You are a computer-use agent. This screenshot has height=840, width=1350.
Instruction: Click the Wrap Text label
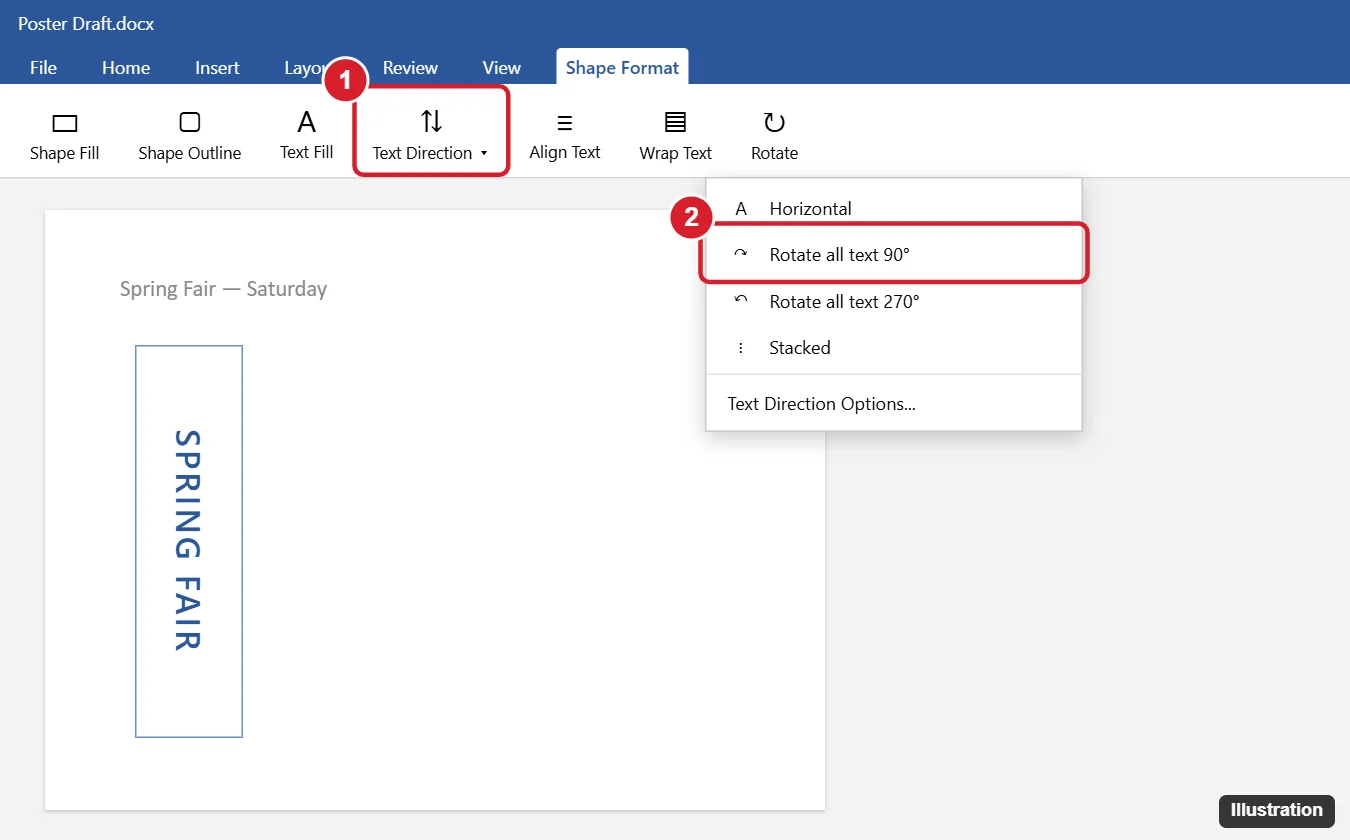point(676,153)
